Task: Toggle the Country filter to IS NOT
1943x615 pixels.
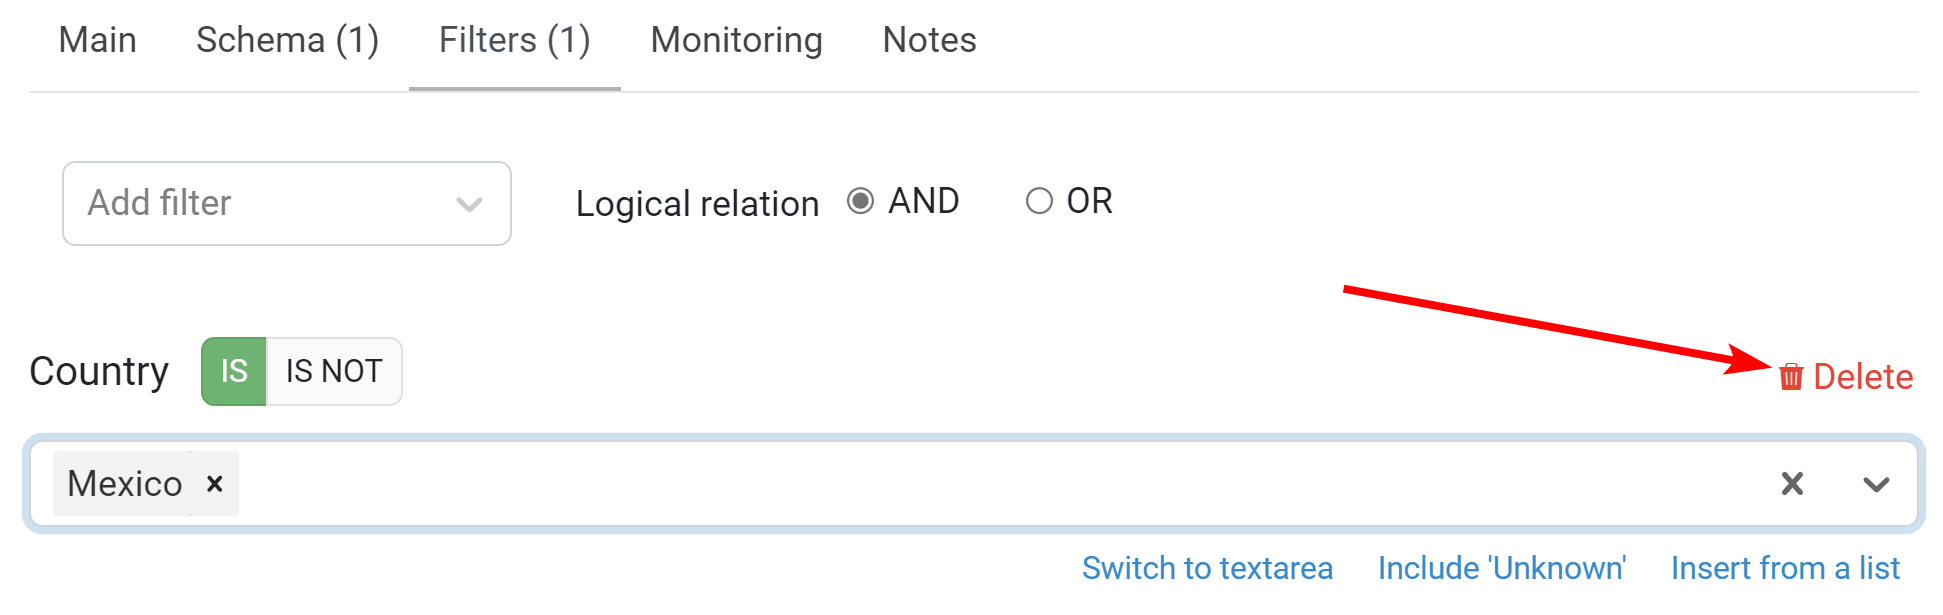Action: click(x=334, y=371)
